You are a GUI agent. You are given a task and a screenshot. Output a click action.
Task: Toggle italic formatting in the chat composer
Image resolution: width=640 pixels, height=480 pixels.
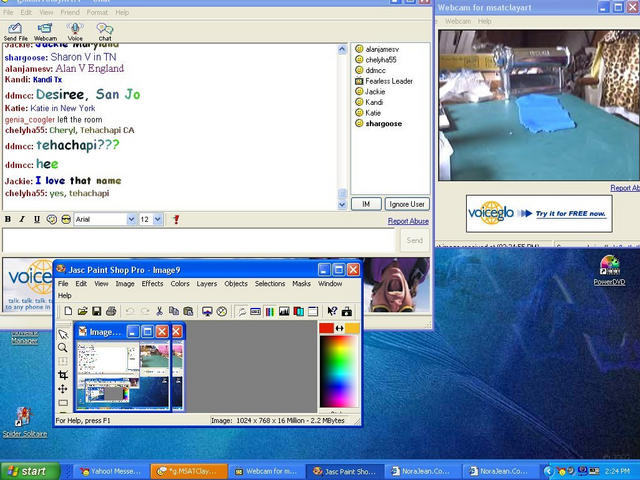coord(22,219)
